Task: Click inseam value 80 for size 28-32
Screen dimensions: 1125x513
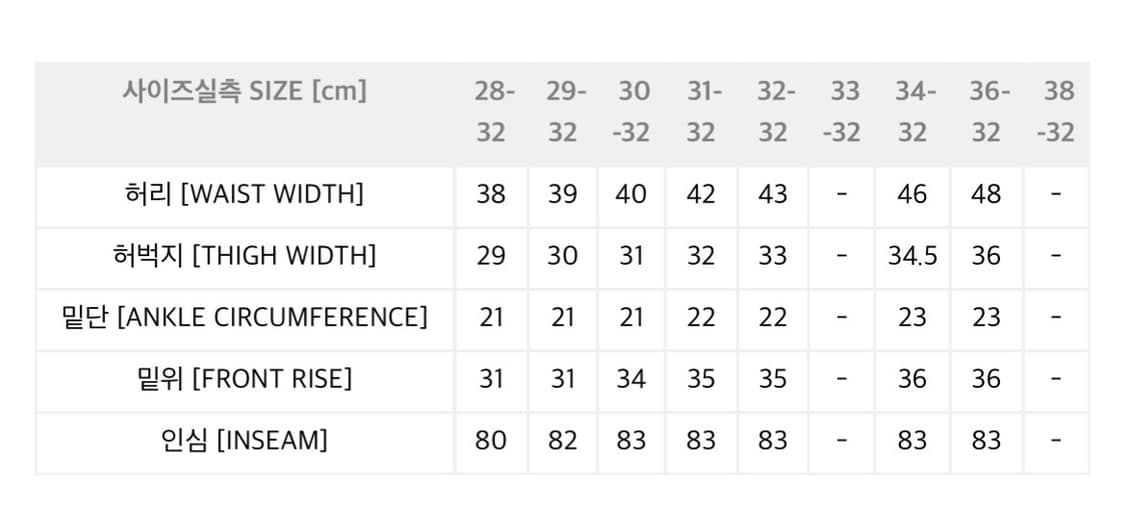Action: (x=491, y=440)
